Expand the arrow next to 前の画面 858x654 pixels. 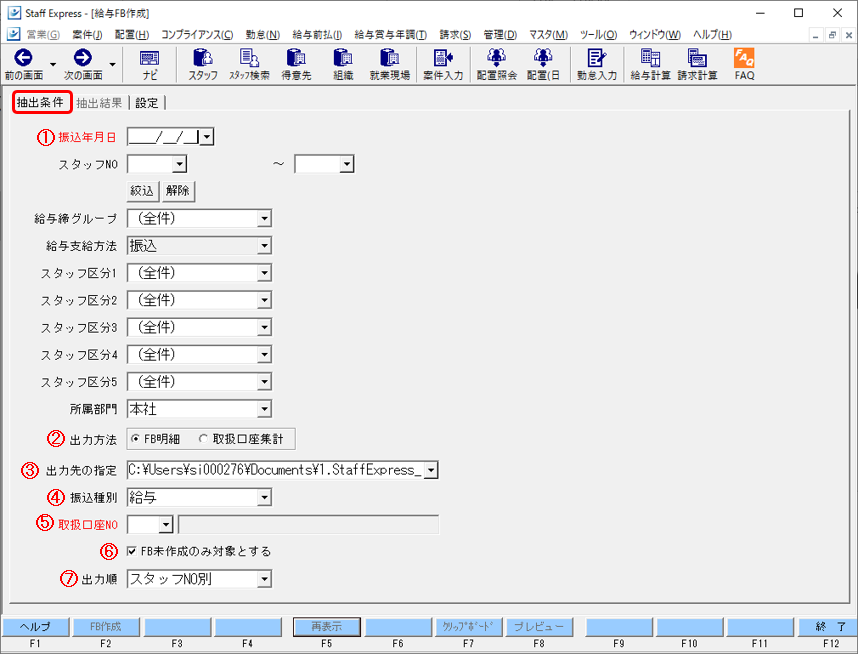pos(53,65)
